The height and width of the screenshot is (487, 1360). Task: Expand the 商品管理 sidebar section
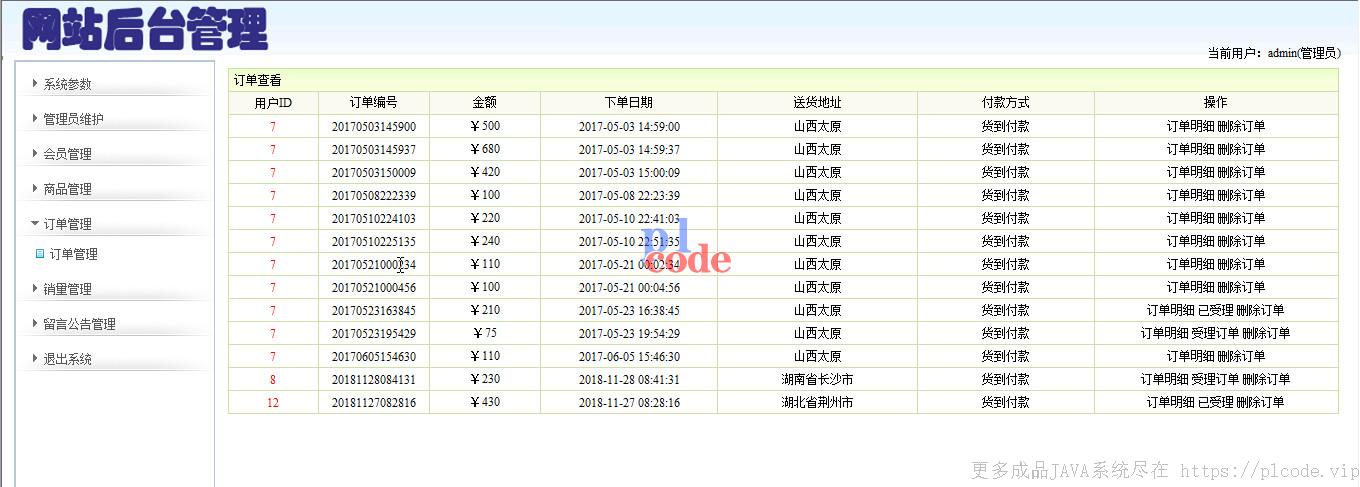[67, 189]
